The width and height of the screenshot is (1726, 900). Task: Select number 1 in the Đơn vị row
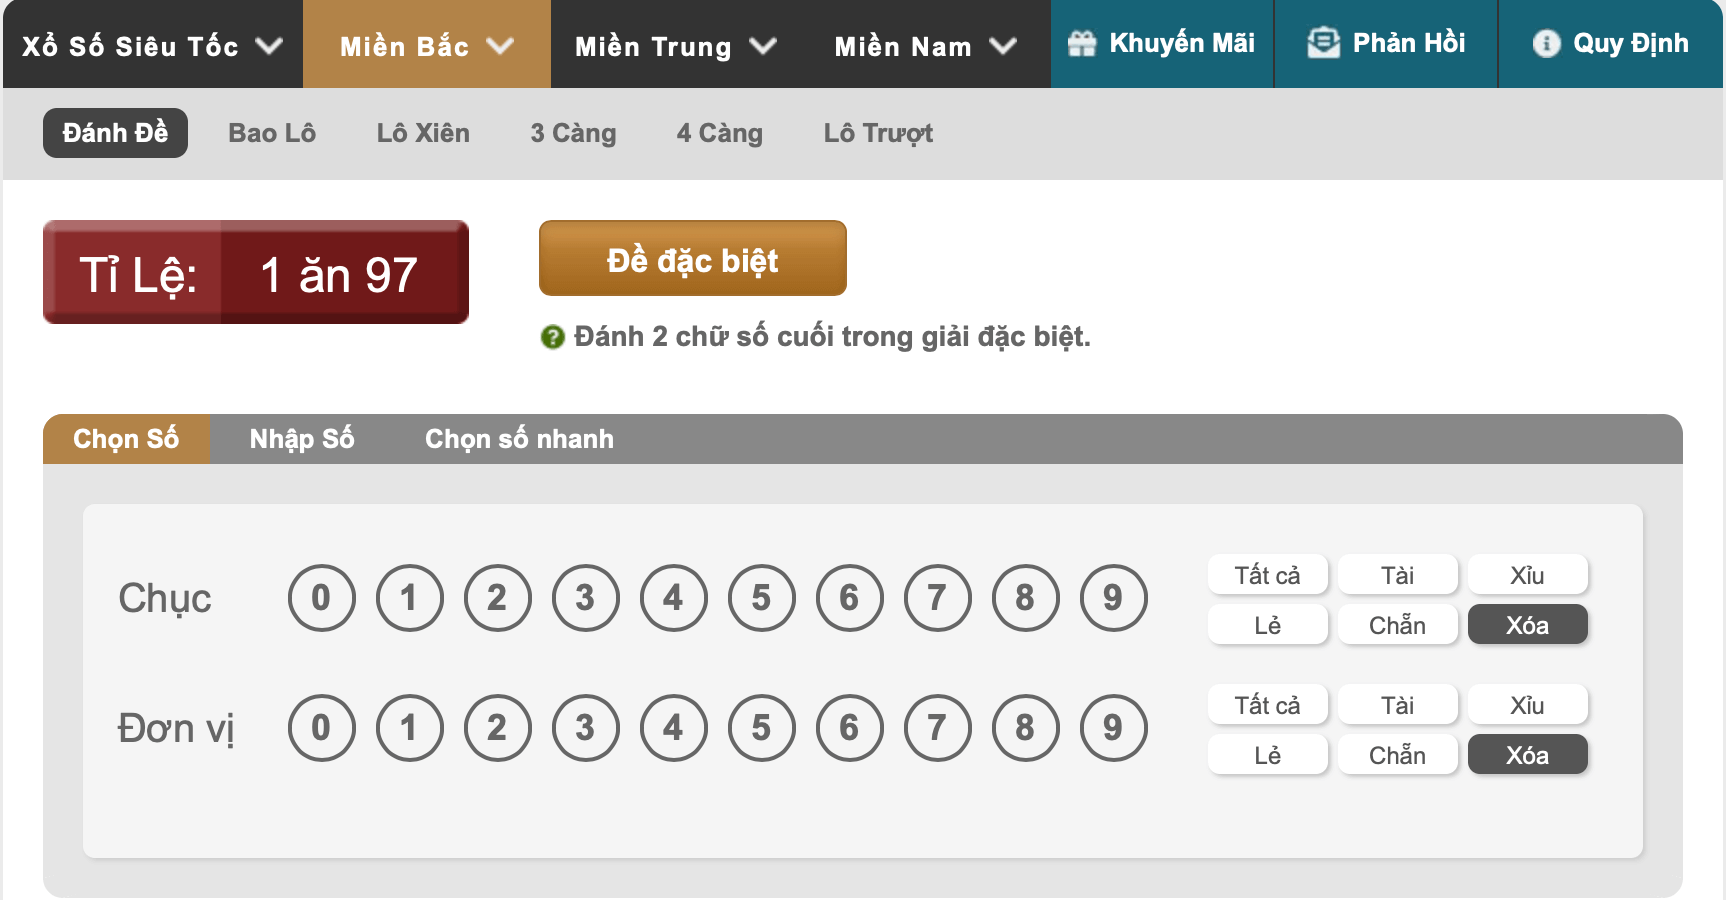[x=409, y=727]
